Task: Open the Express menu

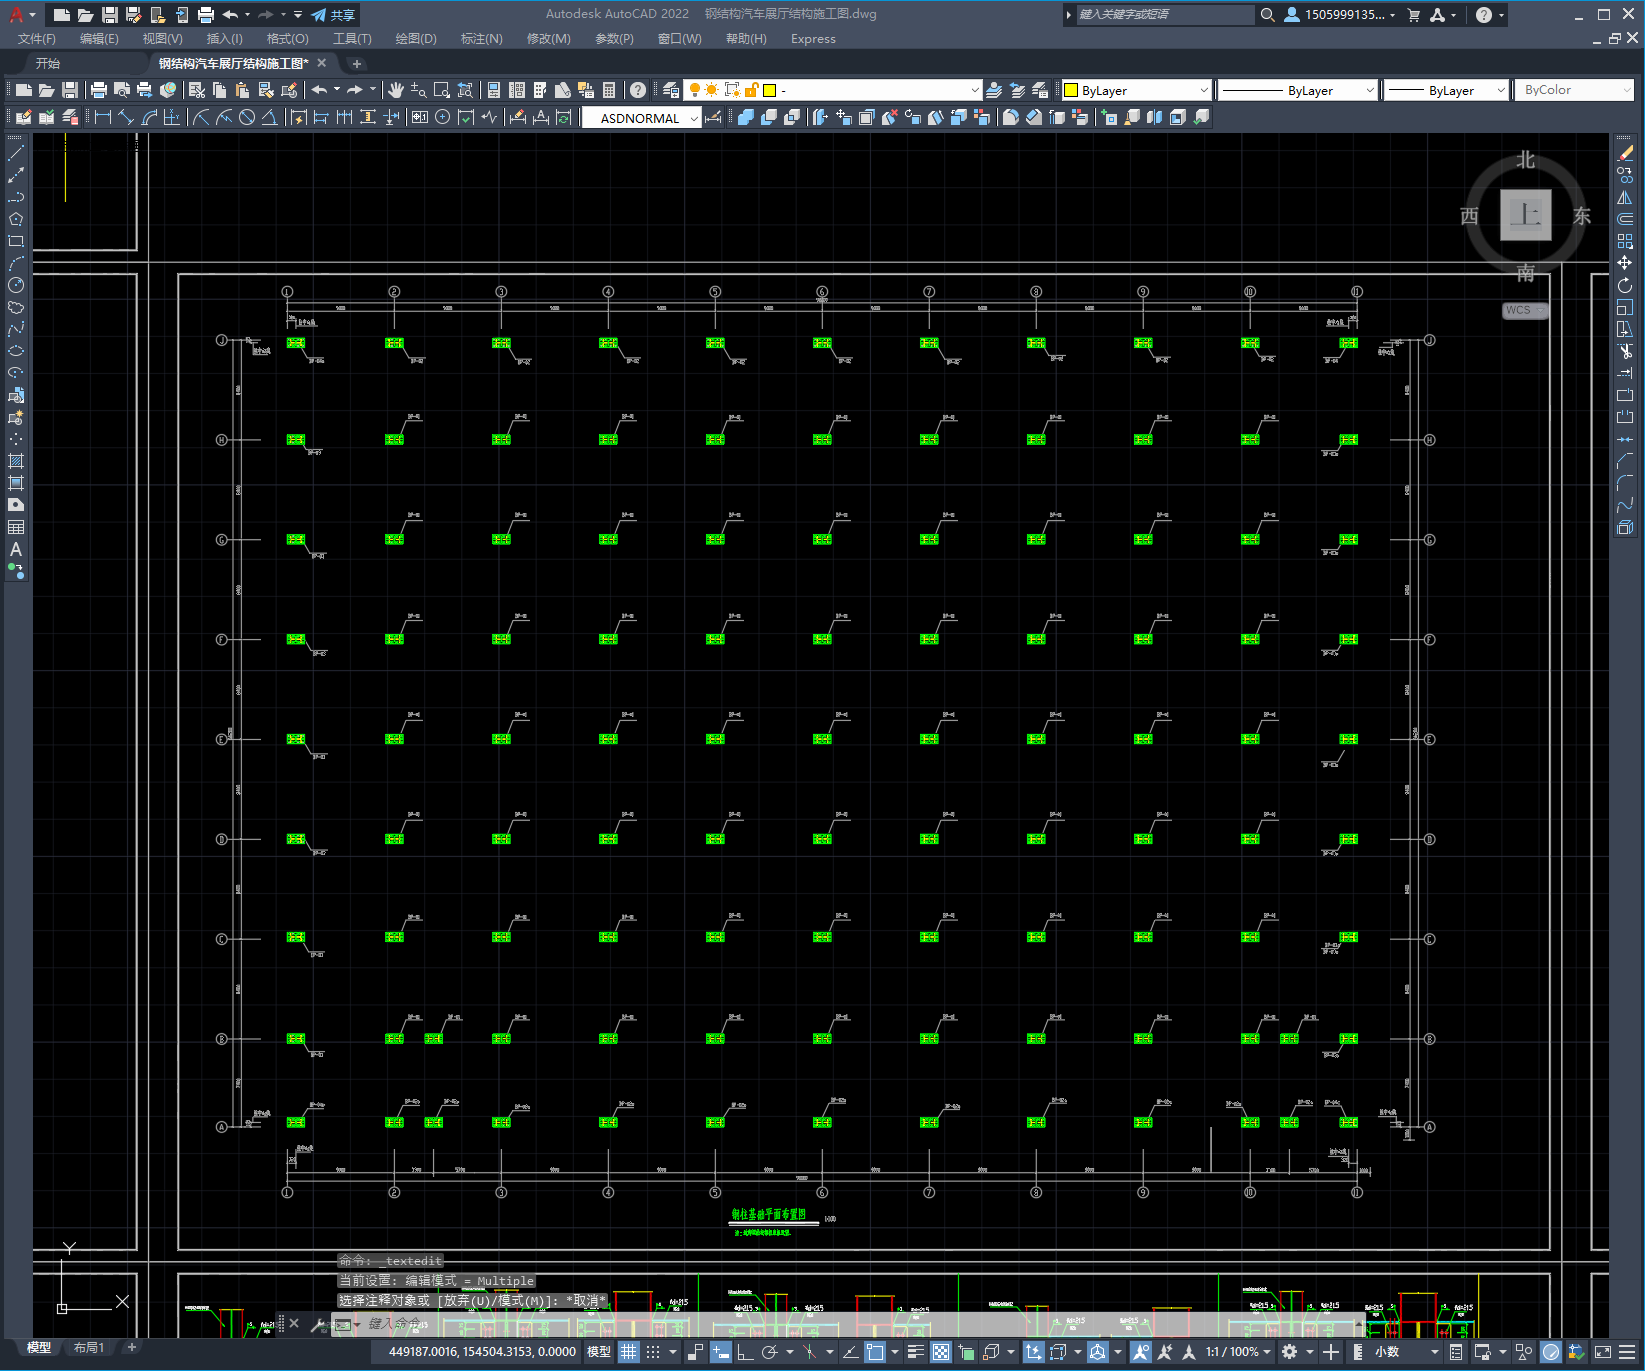Action: (x=813, y=39)
